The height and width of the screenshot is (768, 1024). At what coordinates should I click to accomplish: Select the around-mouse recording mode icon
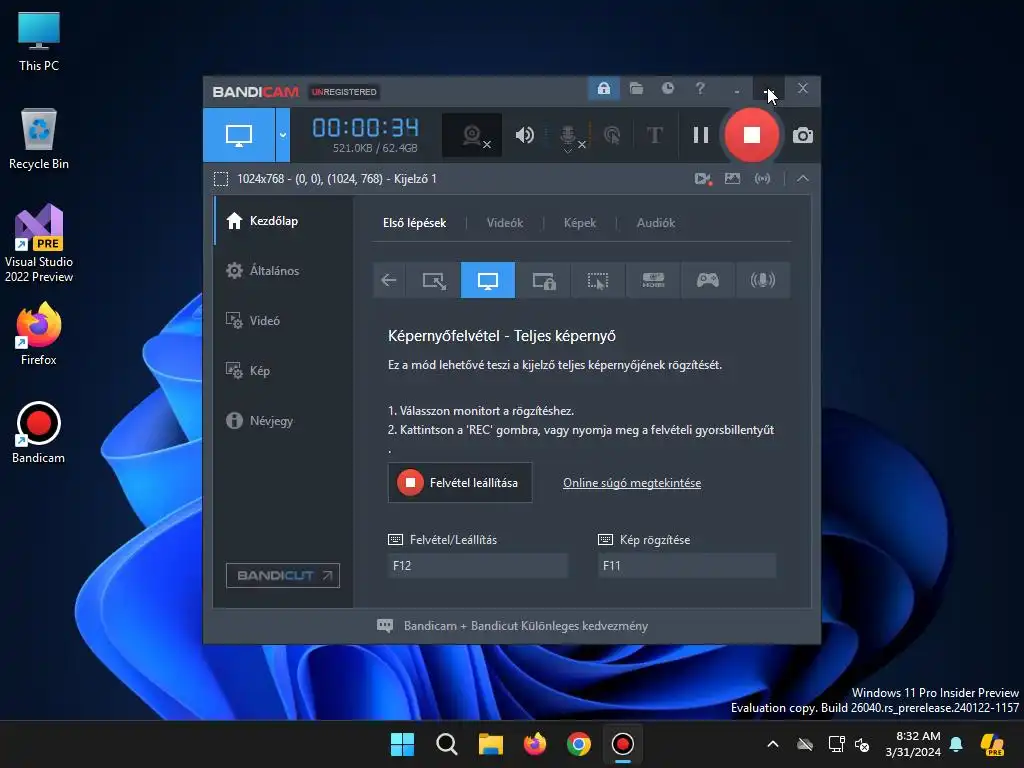coord(598,280)
